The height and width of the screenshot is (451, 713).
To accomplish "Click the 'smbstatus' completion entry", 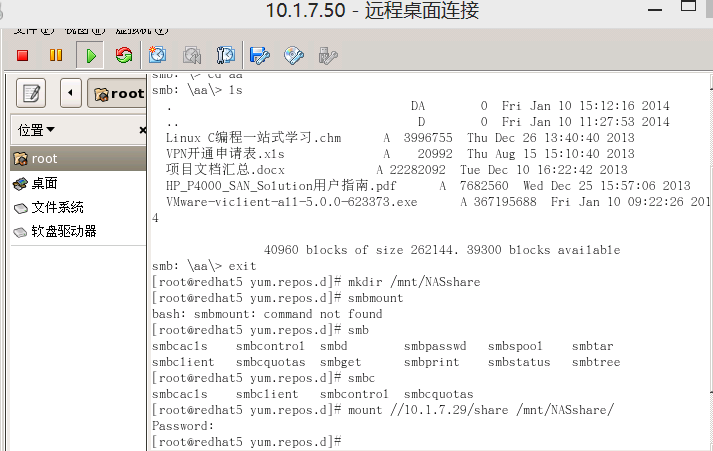I will 519,362.
